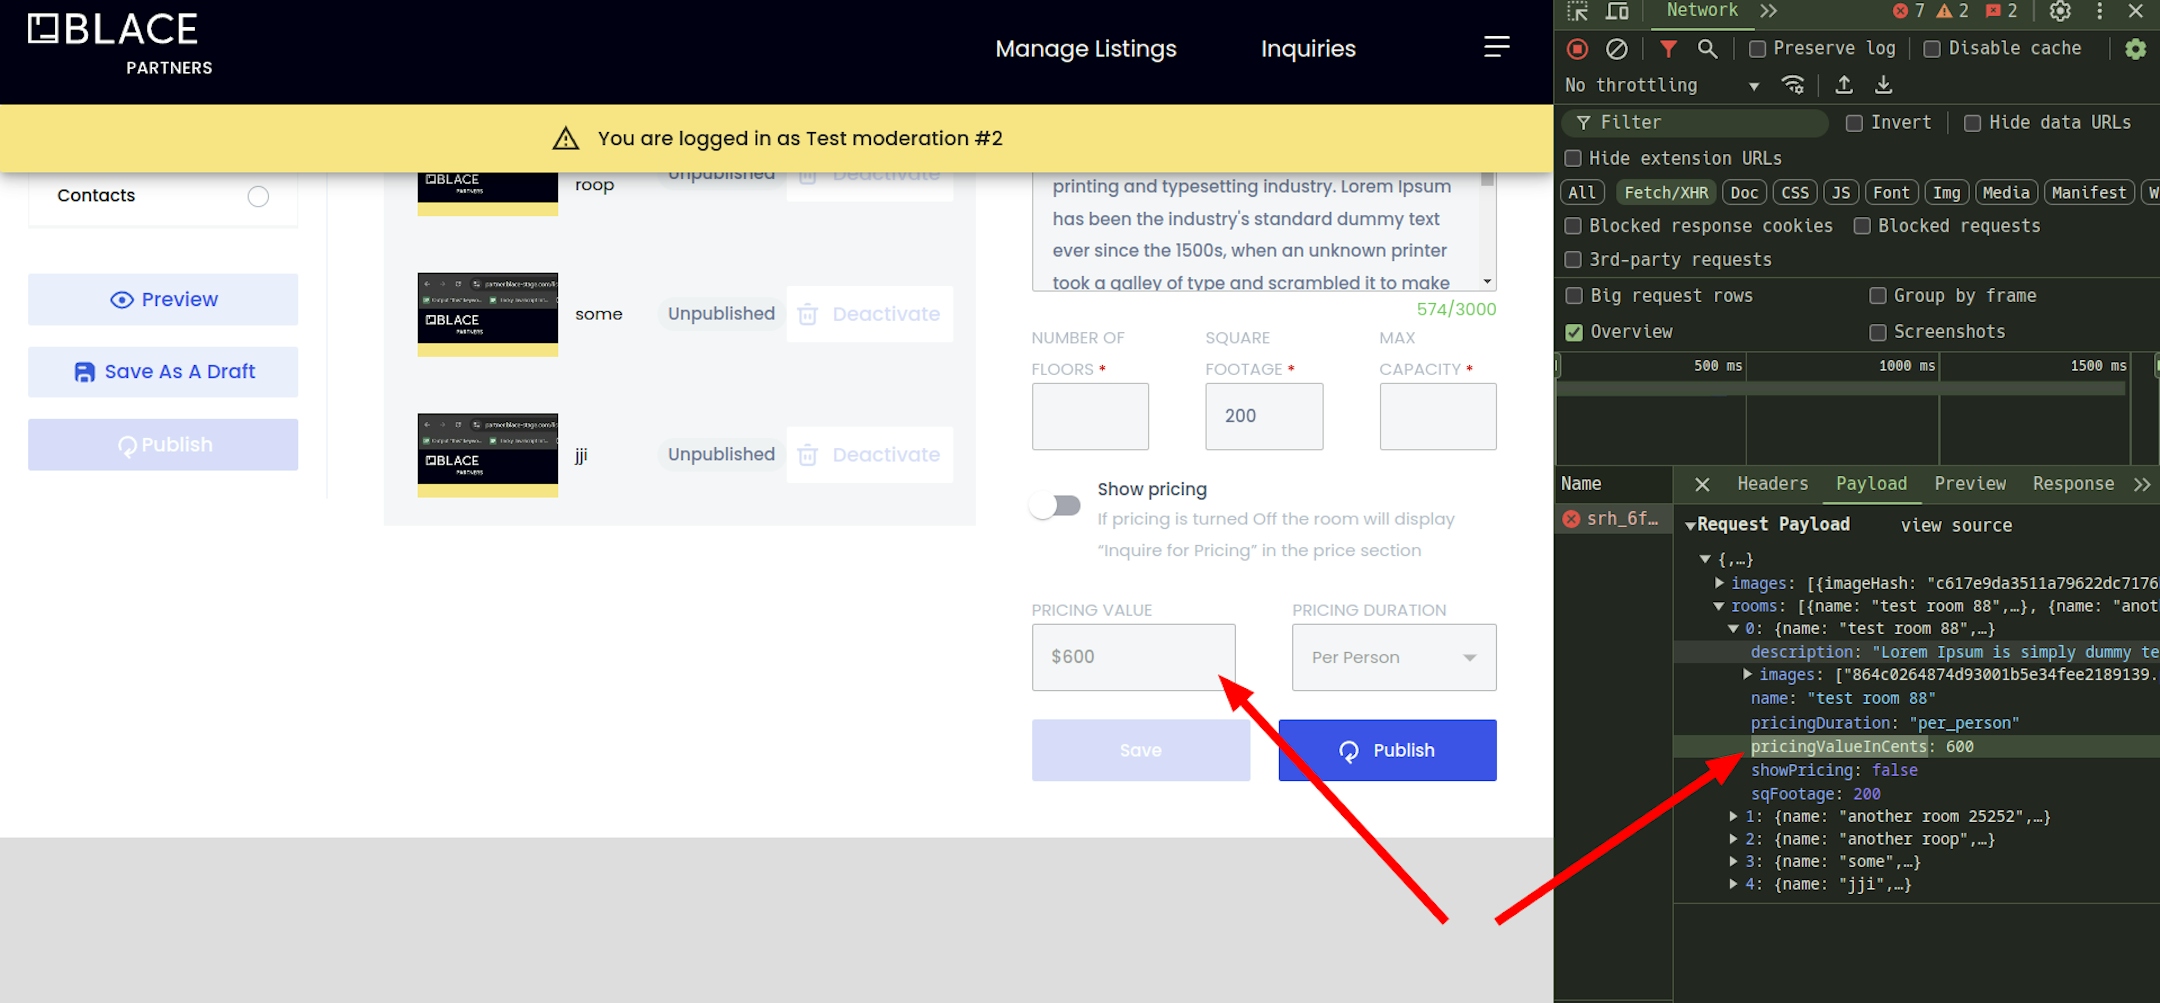
Task: Click the description textarea scrollbar
Action: point(1487,230)
